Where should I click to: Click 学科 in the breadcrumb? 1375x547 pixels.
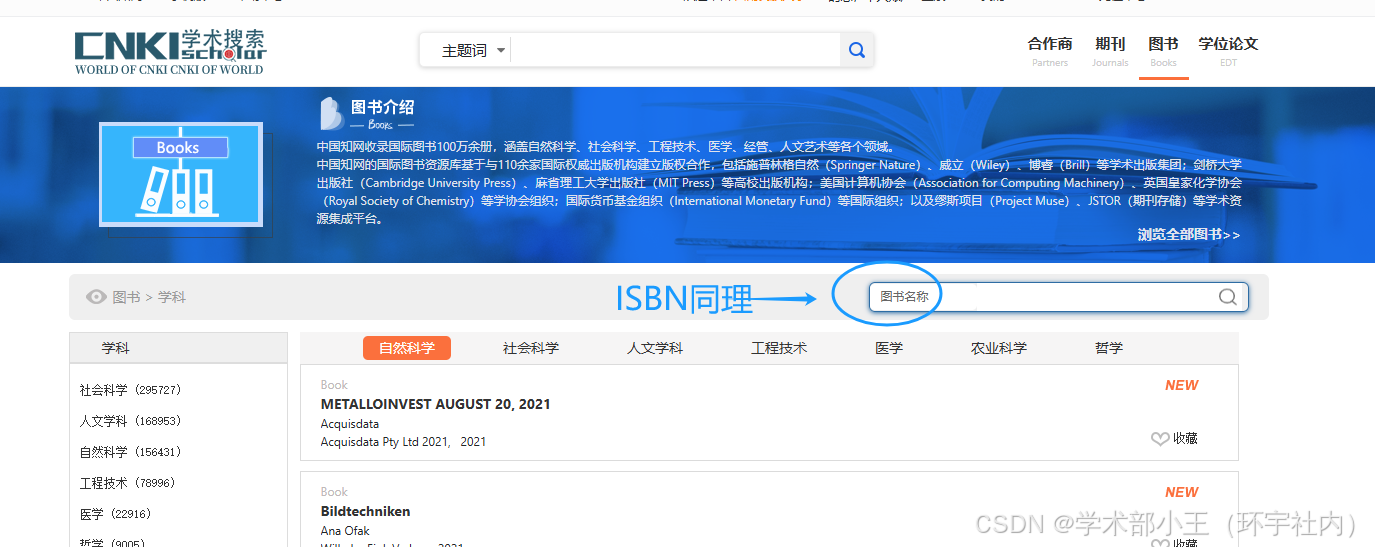(x=172, y=297)
